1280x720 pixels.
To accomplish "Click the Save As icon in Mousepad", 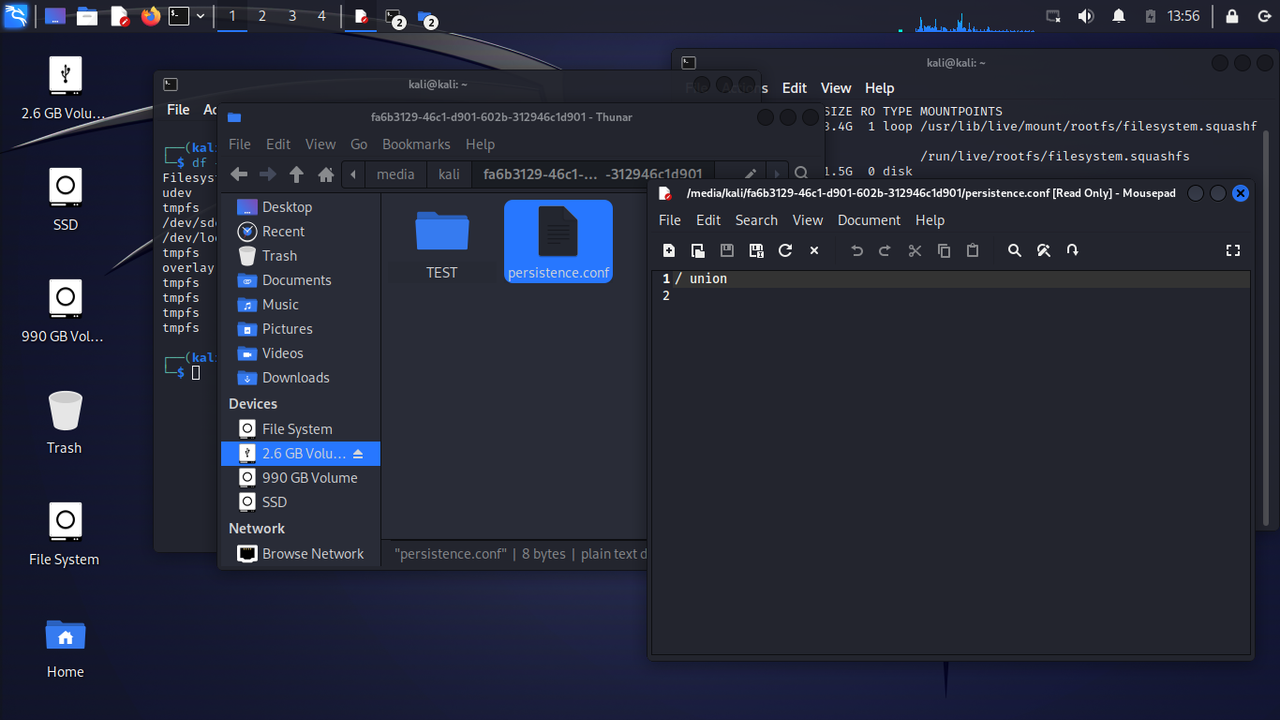I will coord(756,251).
